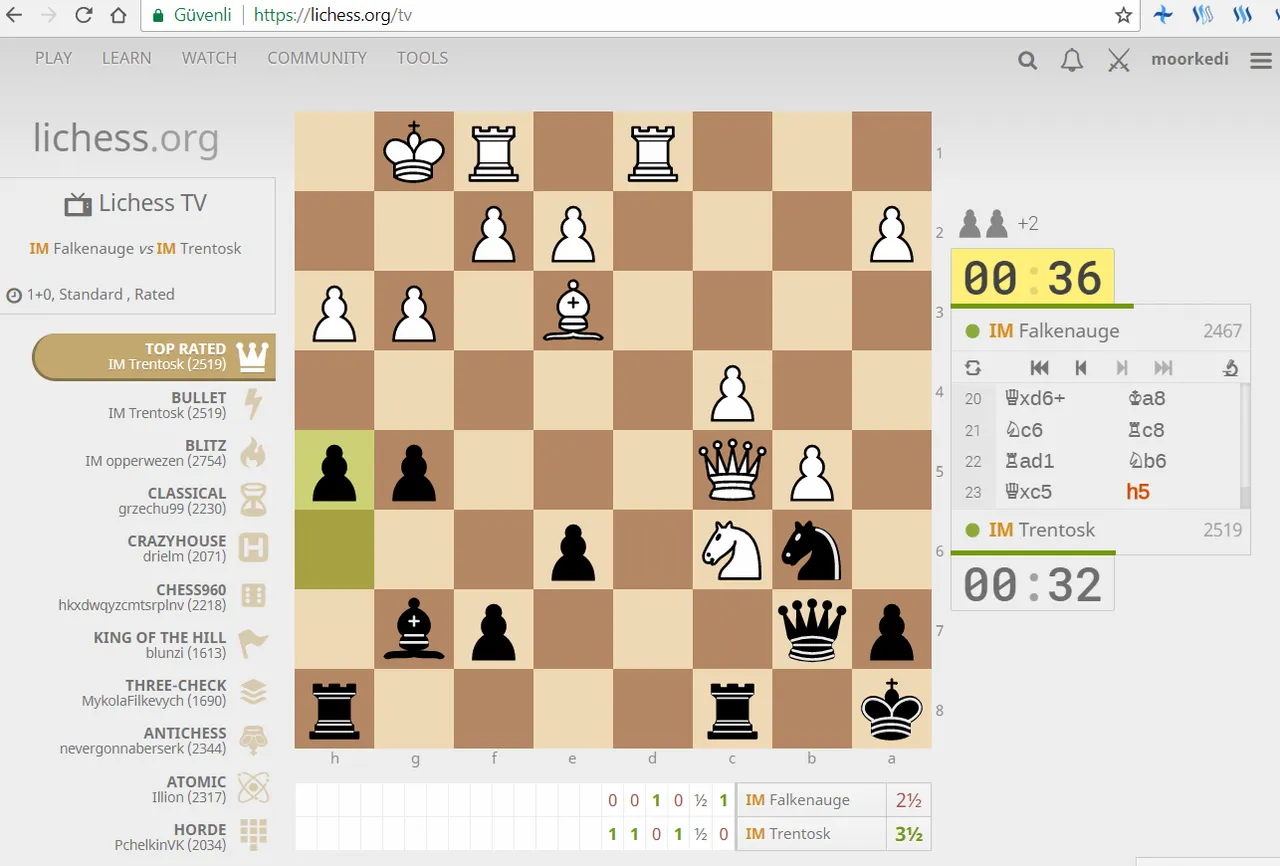Select the highlighted h5 move
The height and width of the screenshot is (866, 1280).
tap(1179, 492)
